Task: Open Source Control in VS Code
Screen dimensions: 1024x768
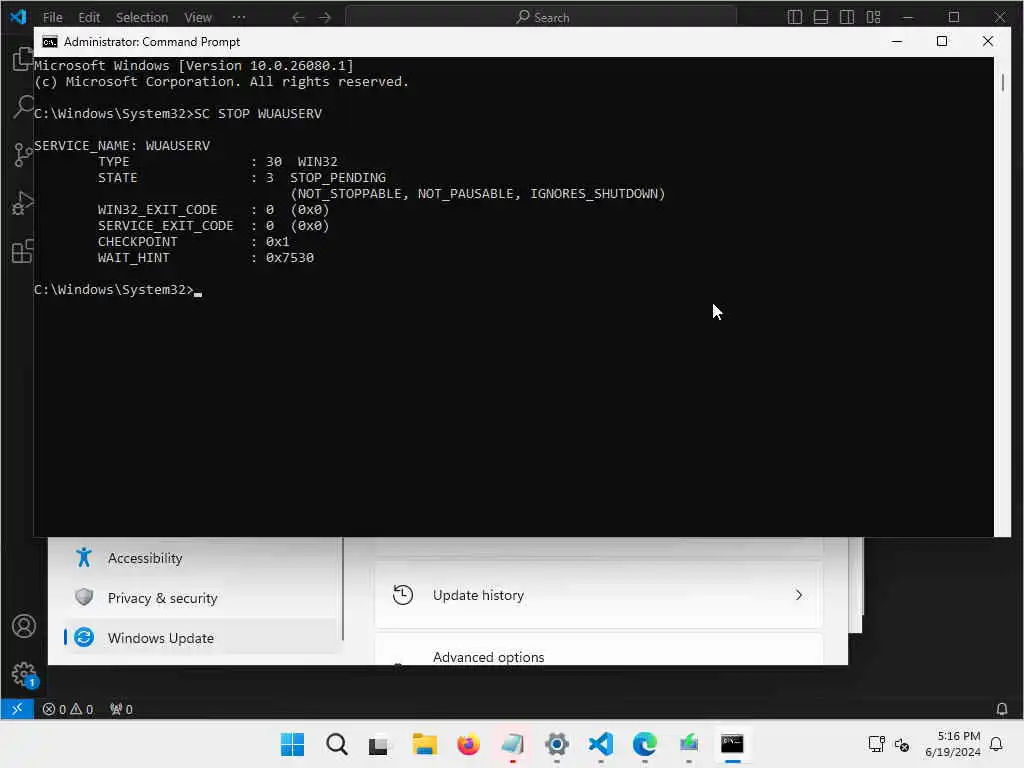Action: click(x=22, y=155)
